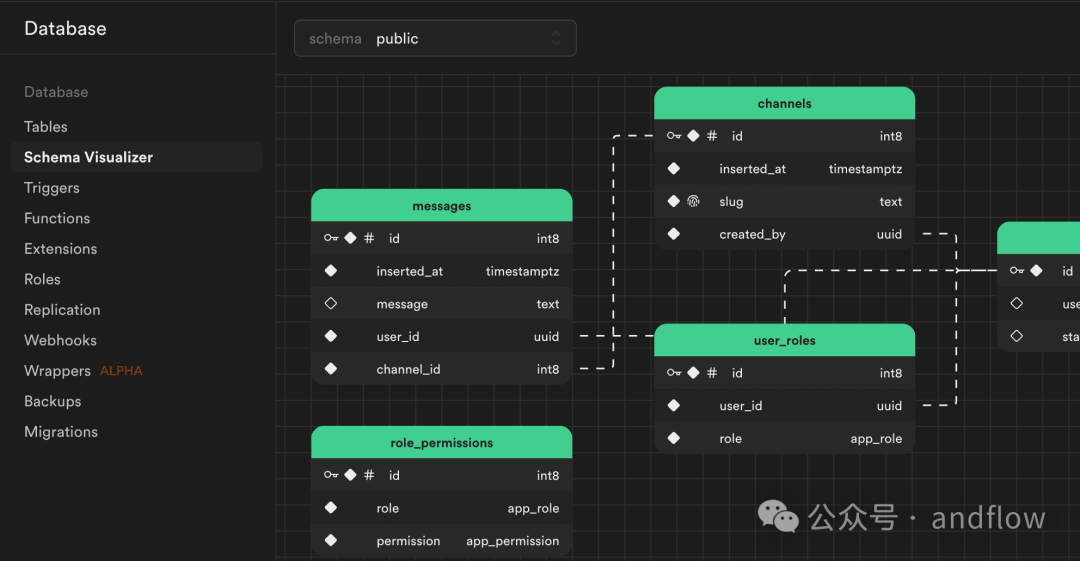Click the key icon in user_roles id row
Image resolution: width=1080 pixels, height=561 pixels.
(673, 373)
